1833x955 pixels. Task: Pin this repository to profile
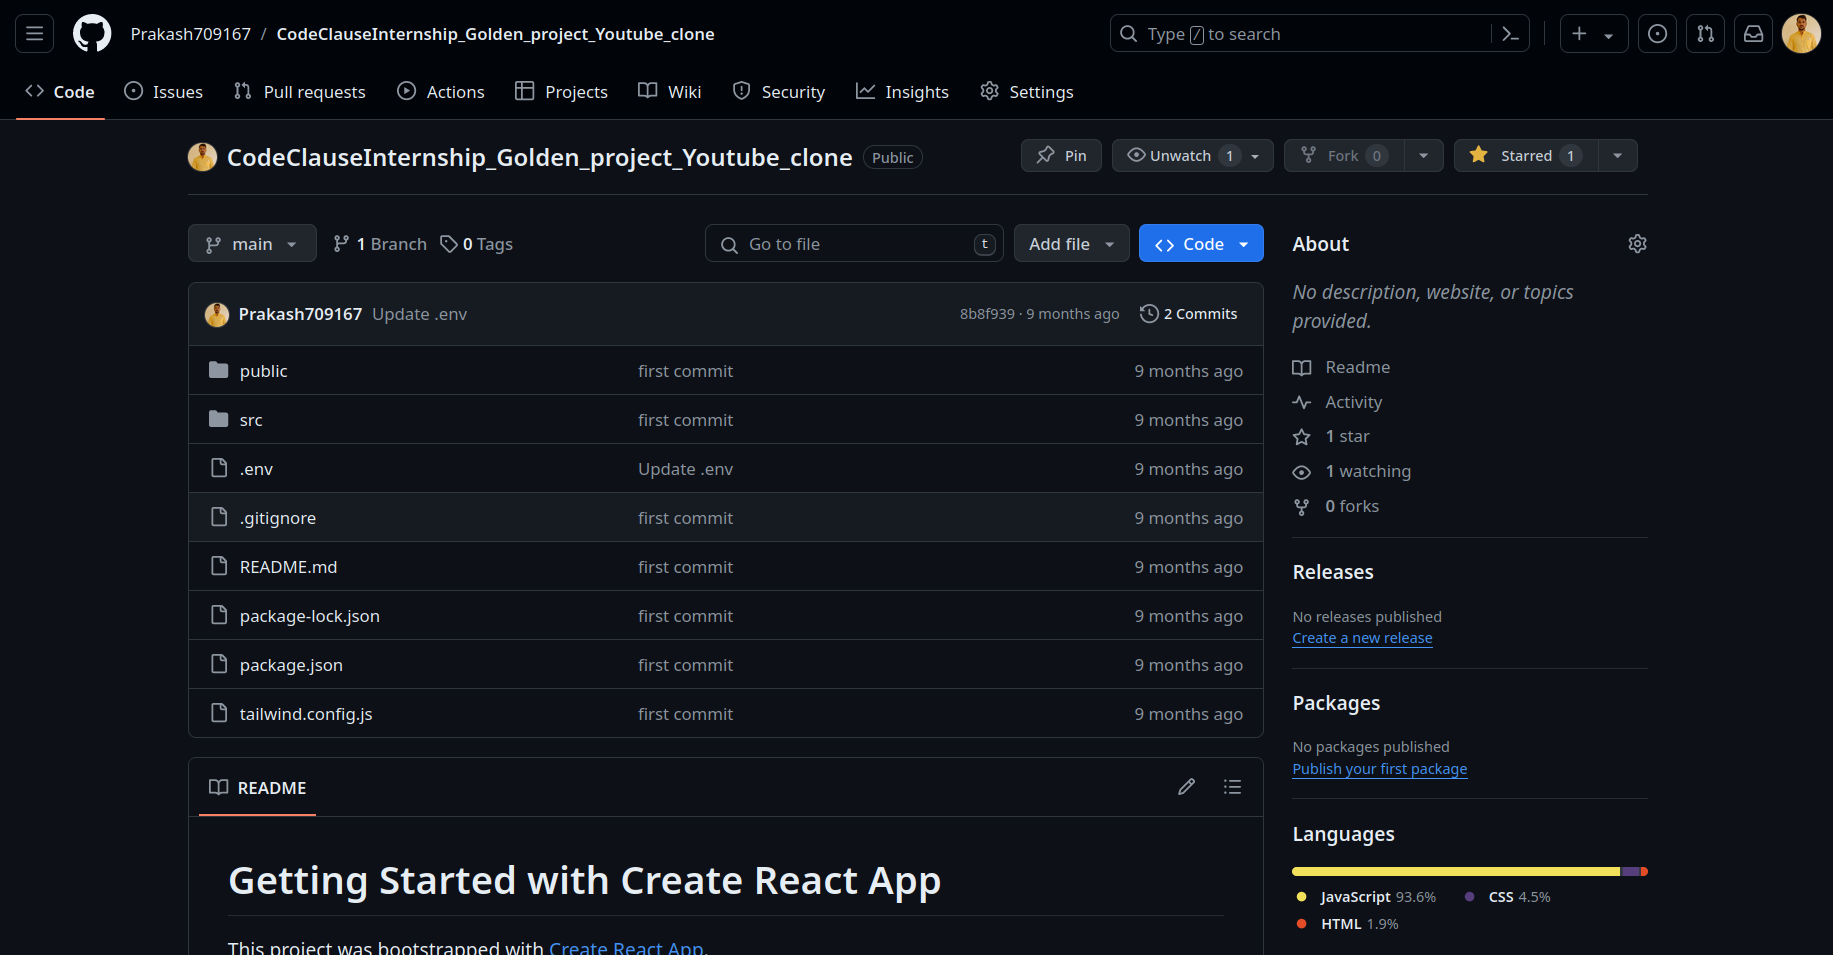point(1061,156)
